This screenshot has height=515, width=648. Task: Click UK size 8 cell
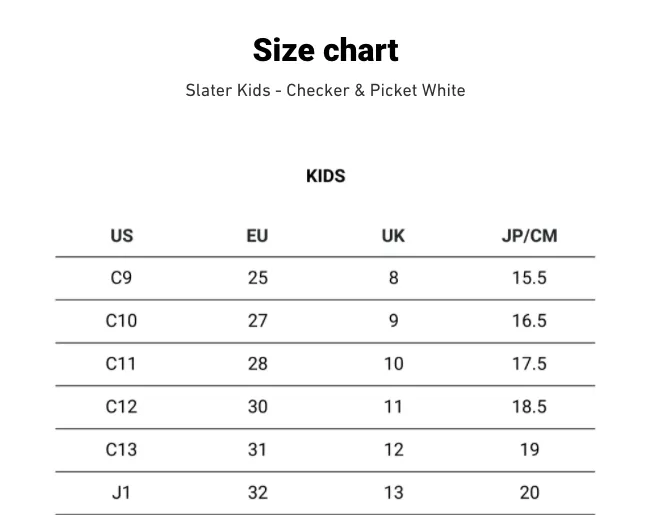(393, 278)
